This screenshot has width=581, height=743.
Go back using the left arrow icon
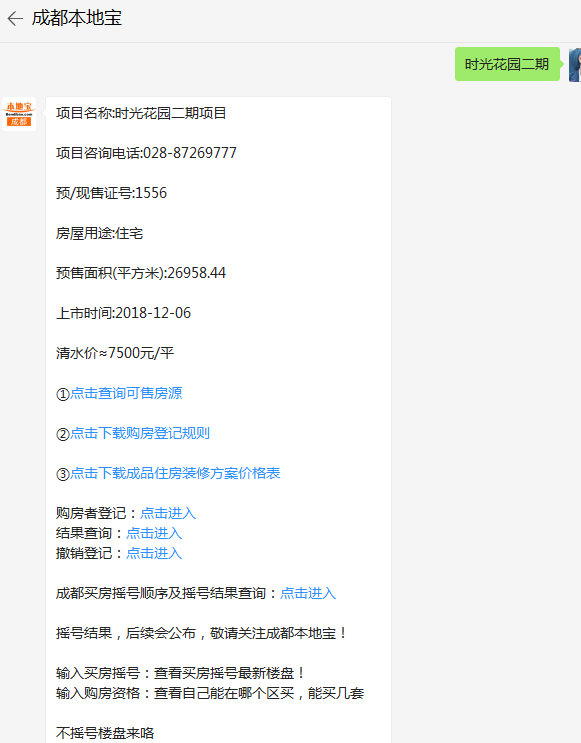15,18
